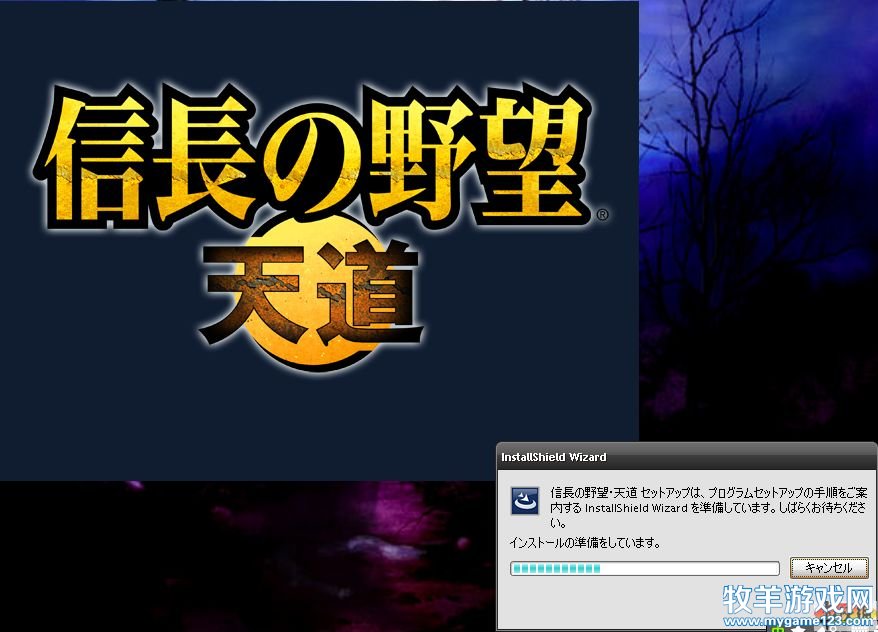Click the install preparation progress bar
The height and width of the screenshot is (632, 878).
[x=645, y=569]
